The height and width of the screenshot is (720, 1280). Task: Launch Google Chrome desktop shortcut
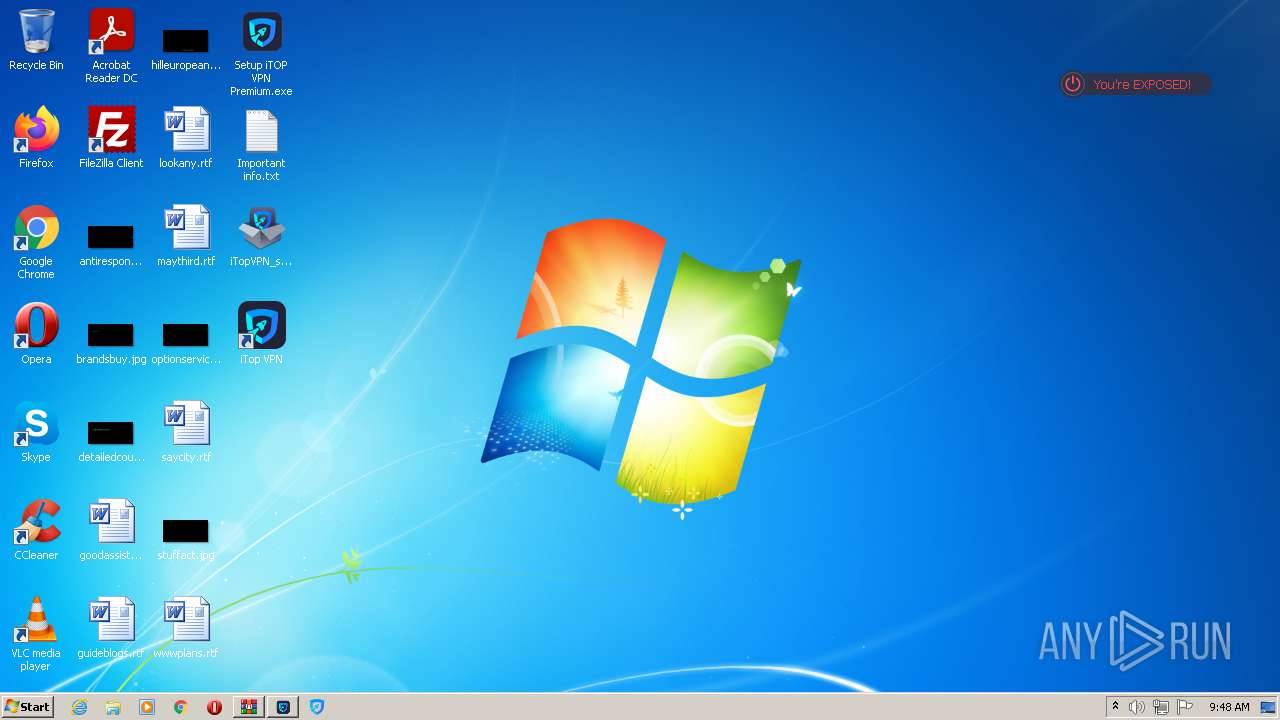[36, 242]
